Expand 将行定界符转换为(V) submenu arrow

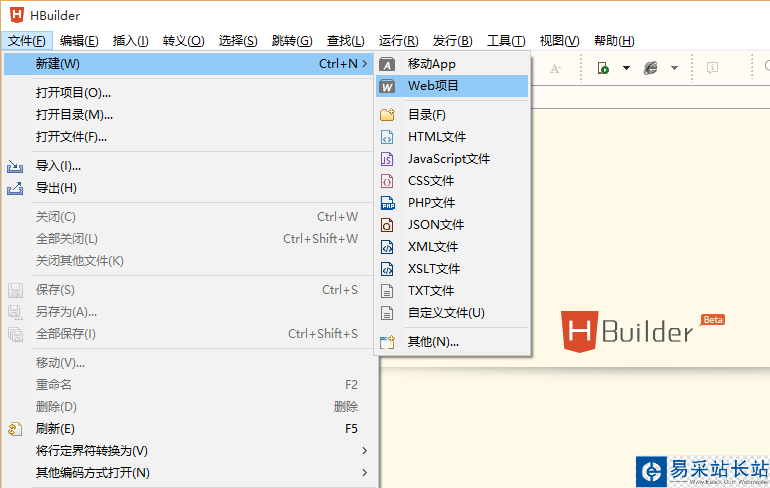[x=364, y=451]
